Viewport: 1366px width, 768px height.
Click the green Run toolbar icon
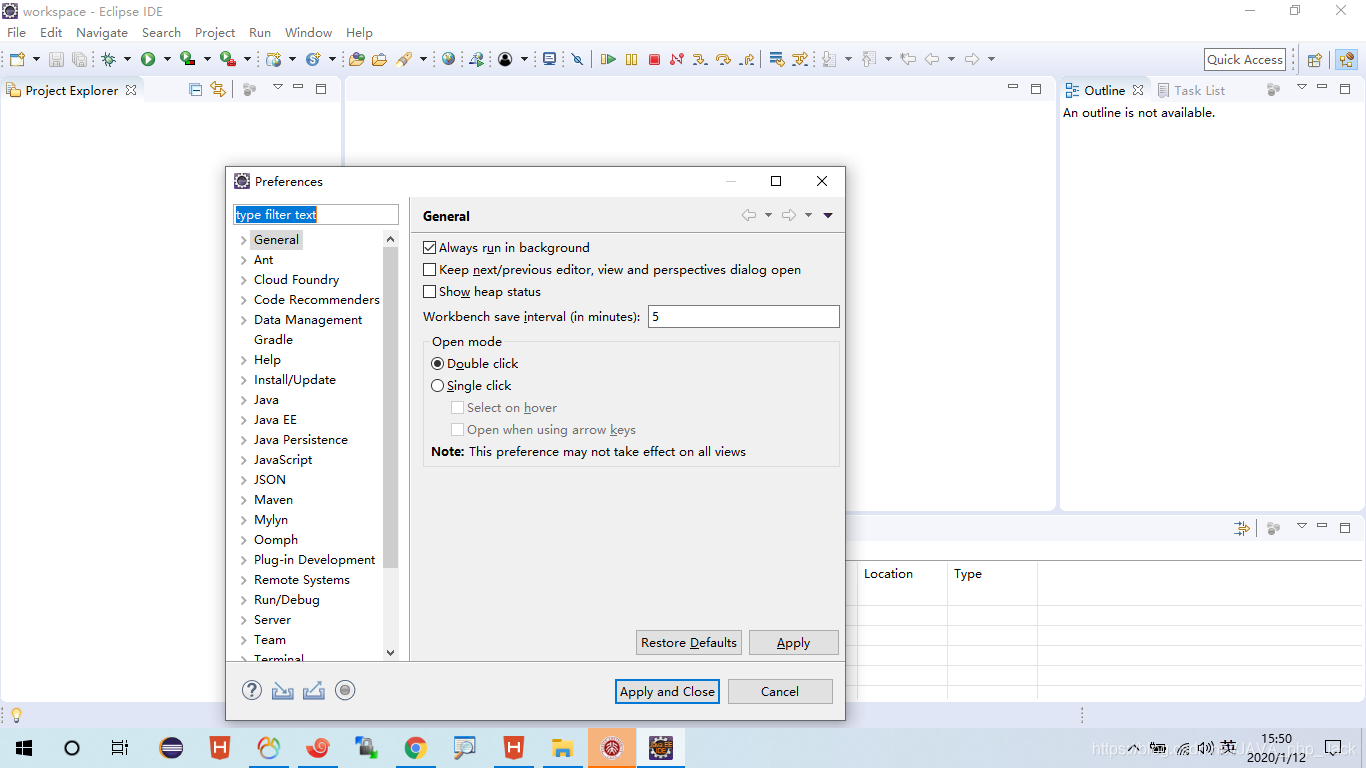coord(148,59)
